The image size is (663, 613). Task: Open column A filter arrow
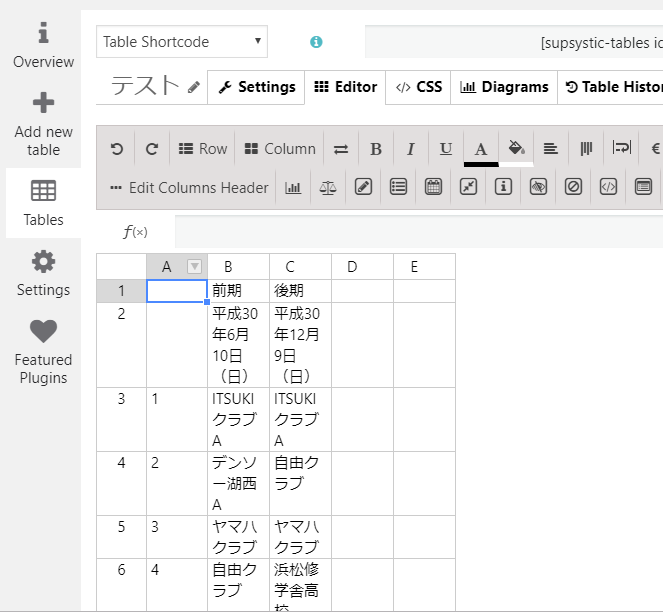coord(195,266)
